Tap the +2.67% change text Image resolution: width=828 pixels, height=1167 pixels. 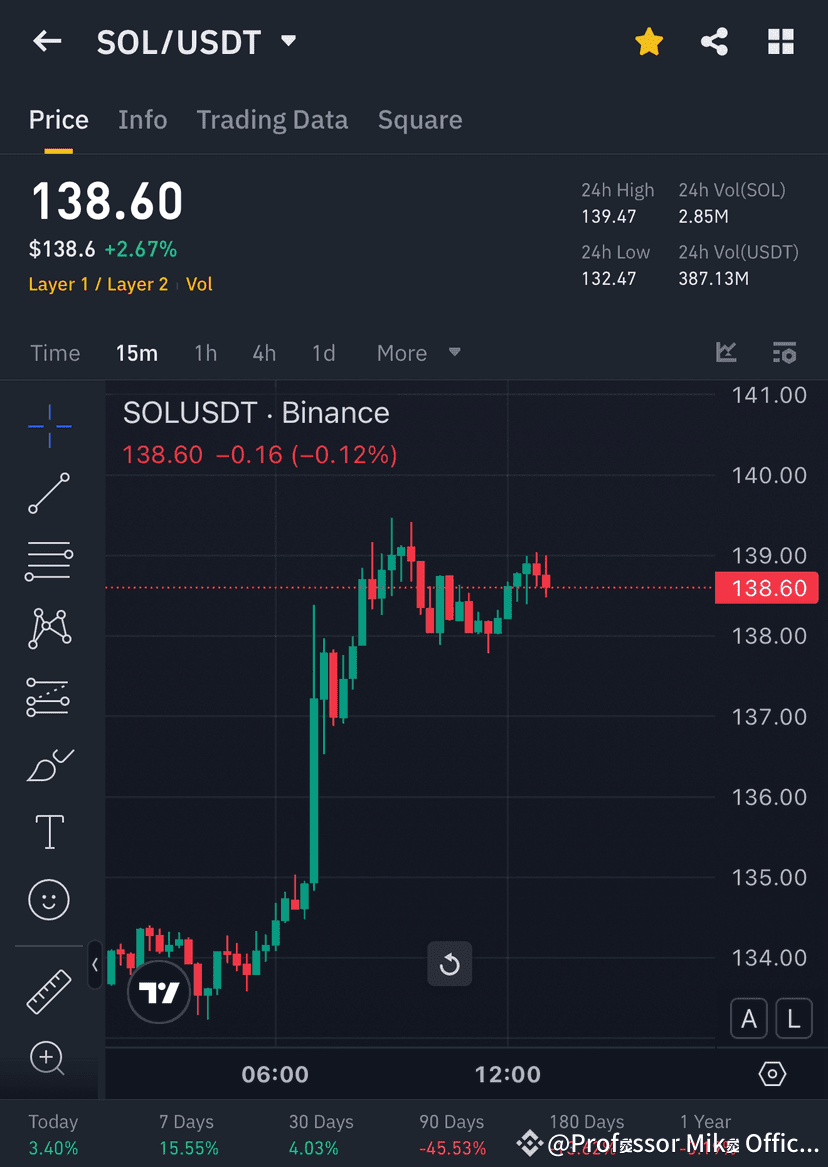(141, 249)
